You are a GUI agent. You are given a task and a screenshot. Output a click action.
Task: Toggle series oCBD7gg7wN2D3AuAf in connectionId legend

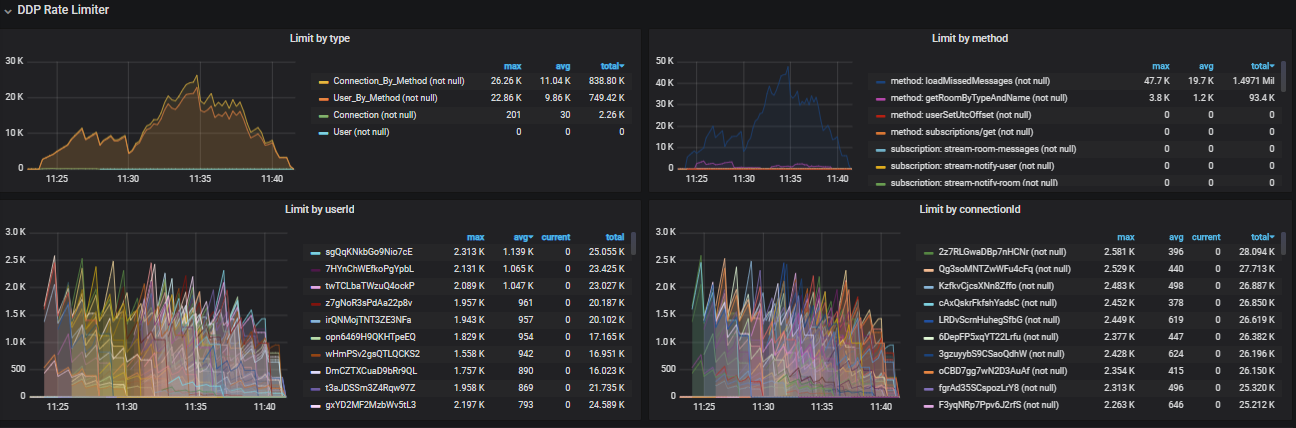(x=1001, y=370)
